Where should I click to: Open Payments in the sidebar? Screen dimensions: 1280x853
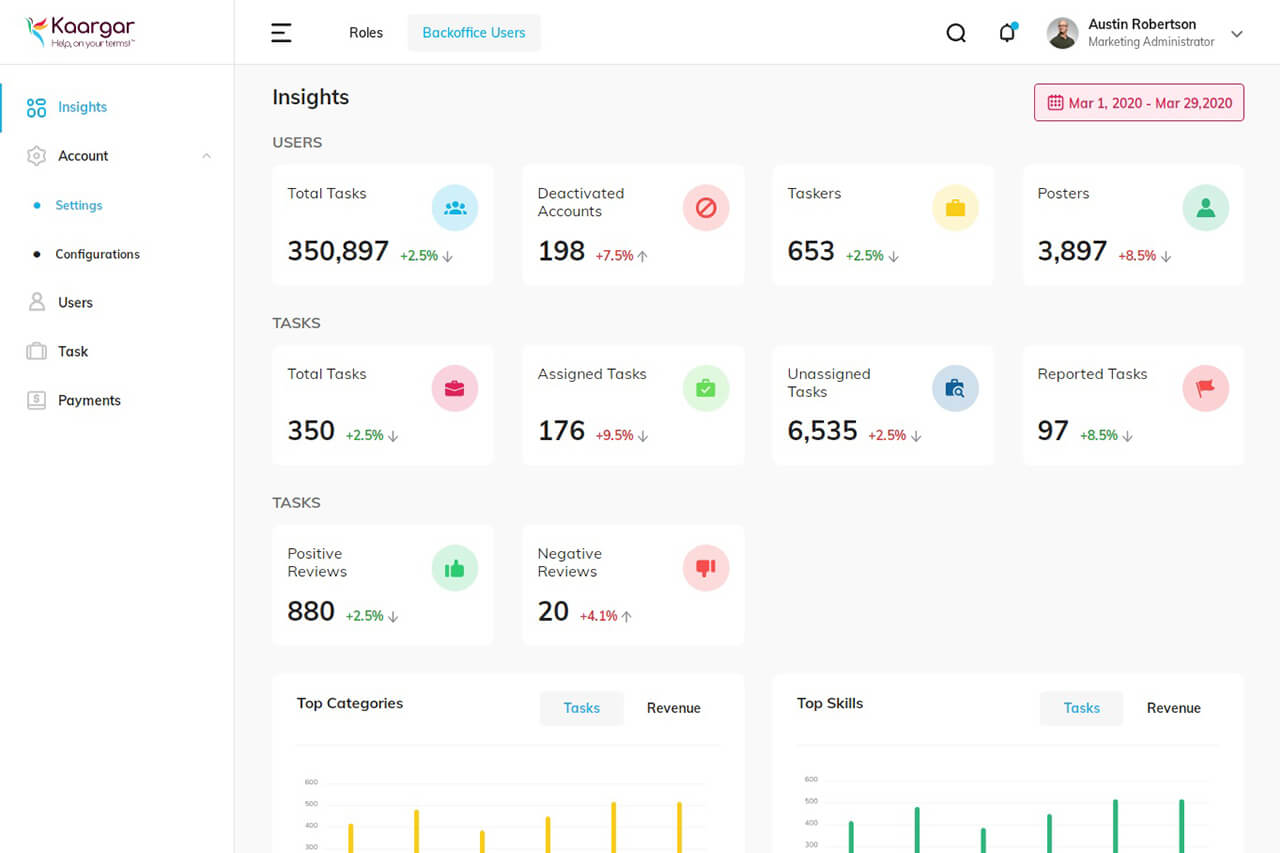89,400
